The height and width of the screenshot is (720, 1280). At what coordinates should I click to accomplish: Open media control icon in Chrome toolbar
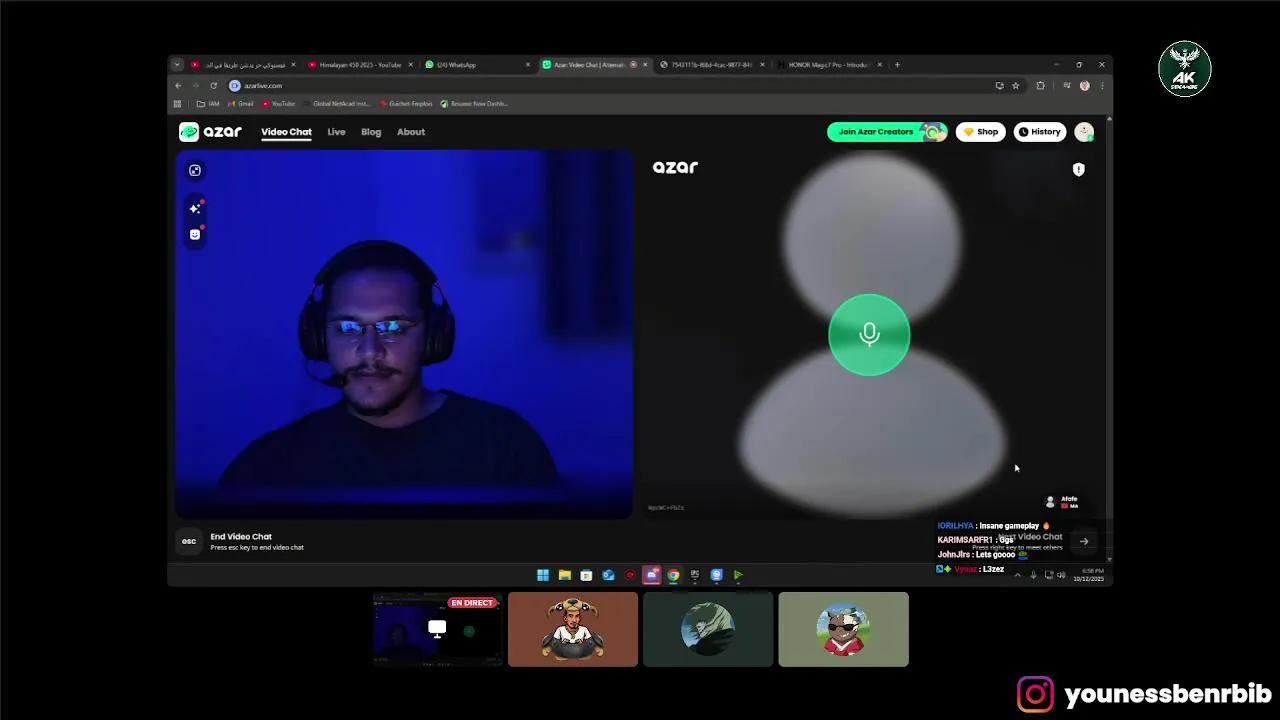pyautogui.click(x=1067, y=86)
